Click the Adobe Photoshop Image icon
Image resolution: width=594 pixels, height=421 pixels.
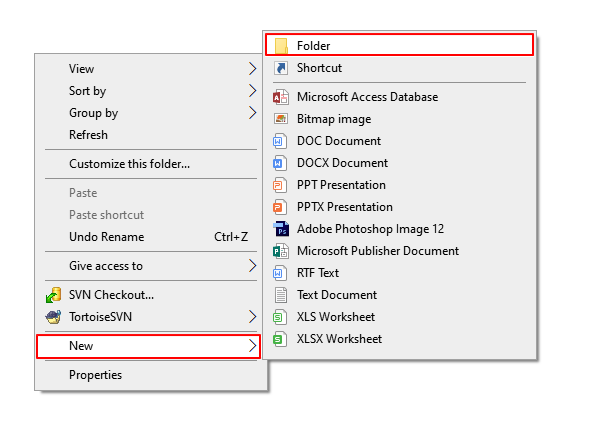click(281, 229)
